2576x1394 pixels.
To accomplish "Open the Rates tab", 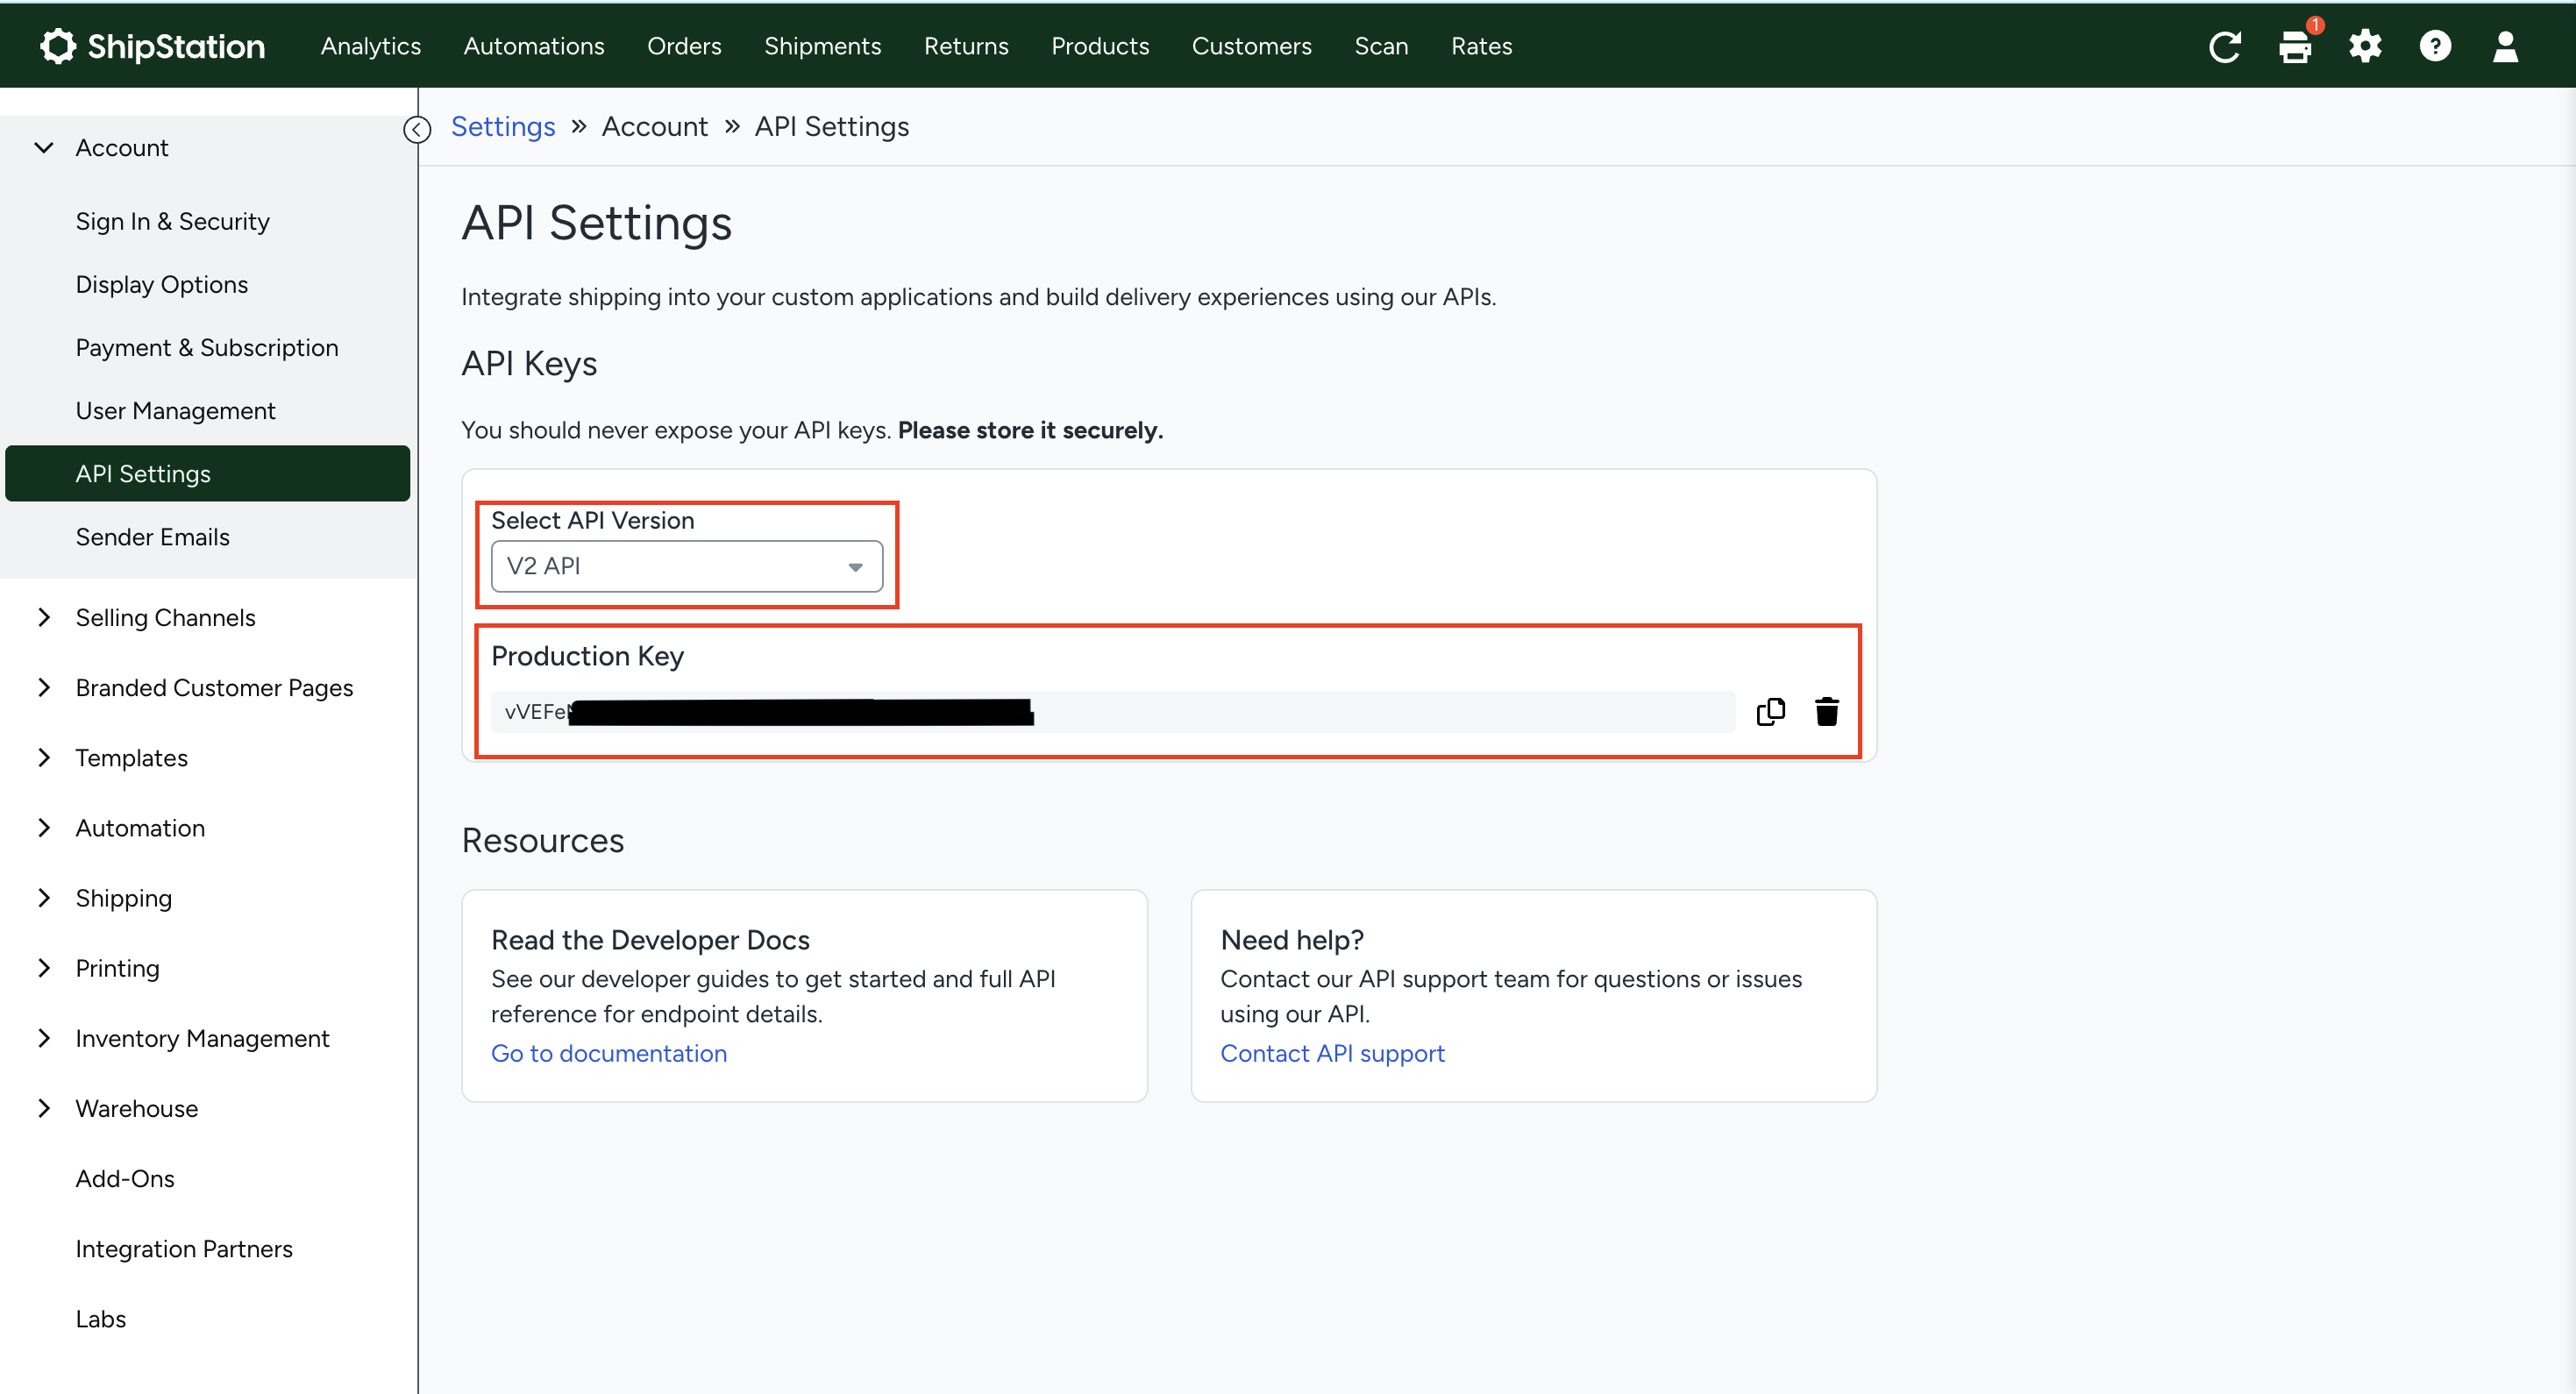I will click(x=1481, y=46).
